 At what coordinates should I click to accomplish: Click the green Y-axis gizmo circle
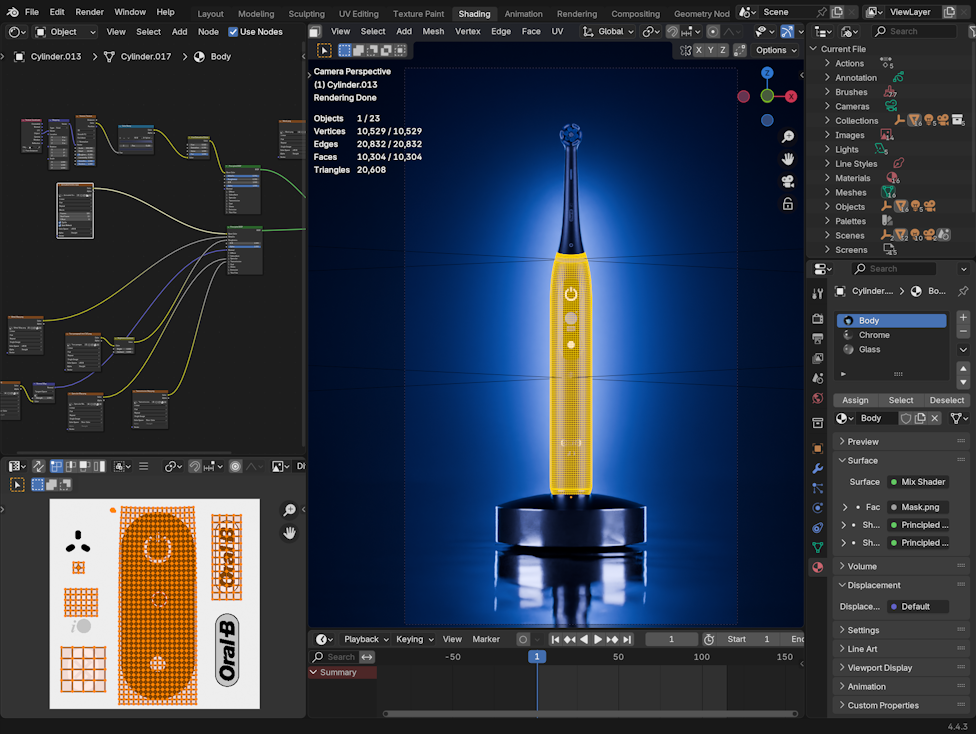(x=766, y=96)
